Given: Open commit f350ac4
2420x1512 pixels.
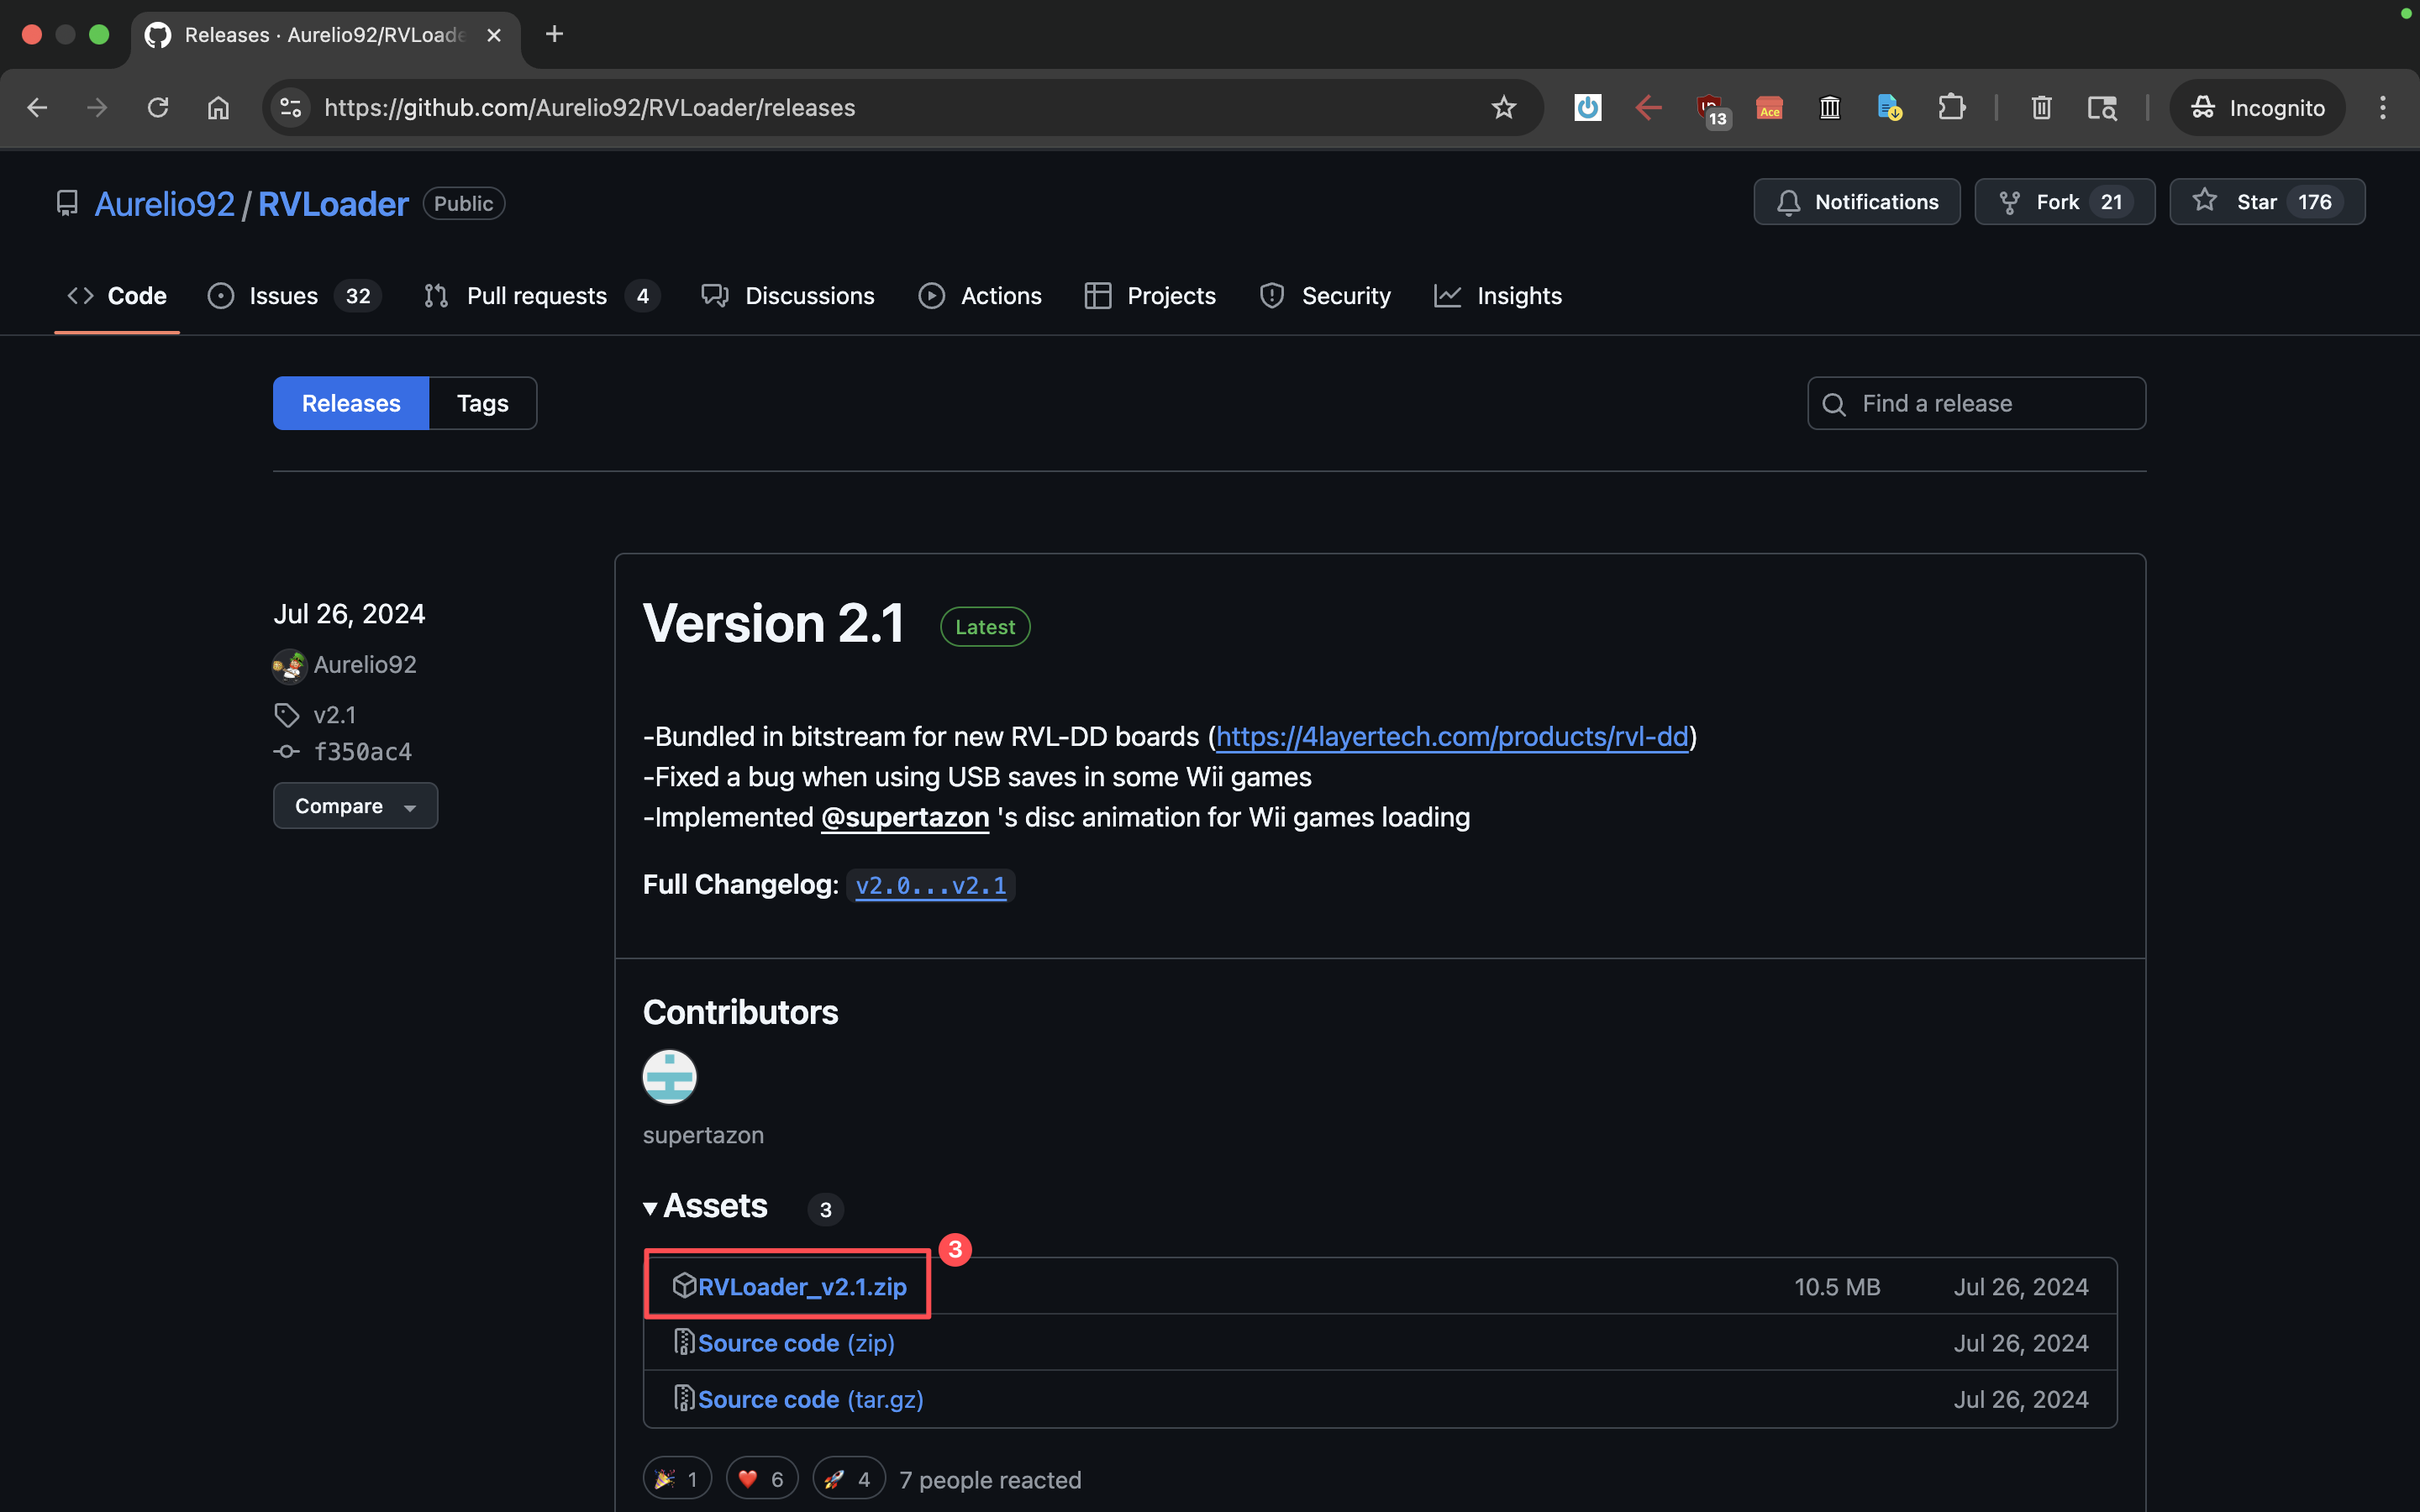Looking at the screenshot, I should click(x=362, y=752).
